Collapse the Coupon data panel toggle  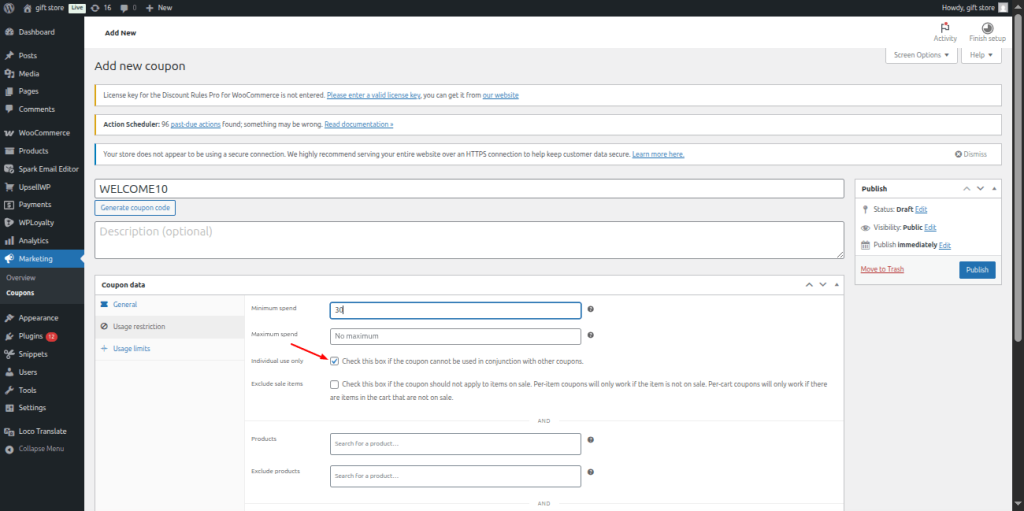pos(837,284)
